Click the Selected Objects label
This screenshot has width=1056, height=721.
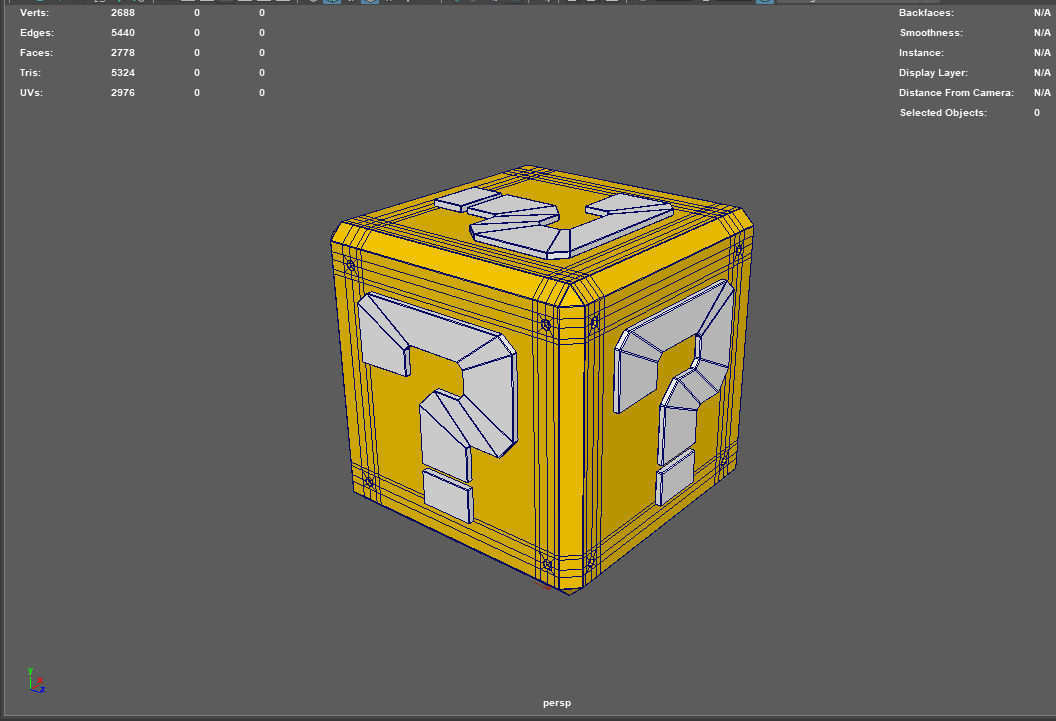(x=943, y=113)
